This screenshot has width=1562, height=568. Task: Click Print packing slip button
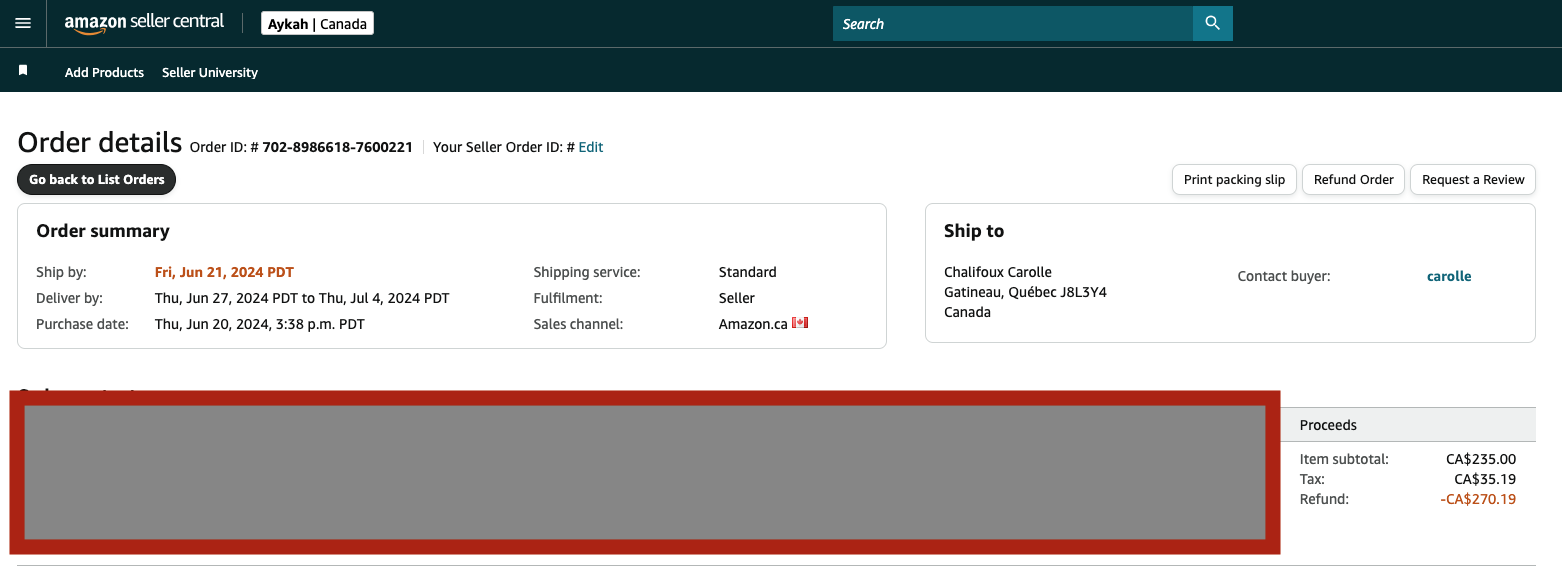pos(1234,179)
